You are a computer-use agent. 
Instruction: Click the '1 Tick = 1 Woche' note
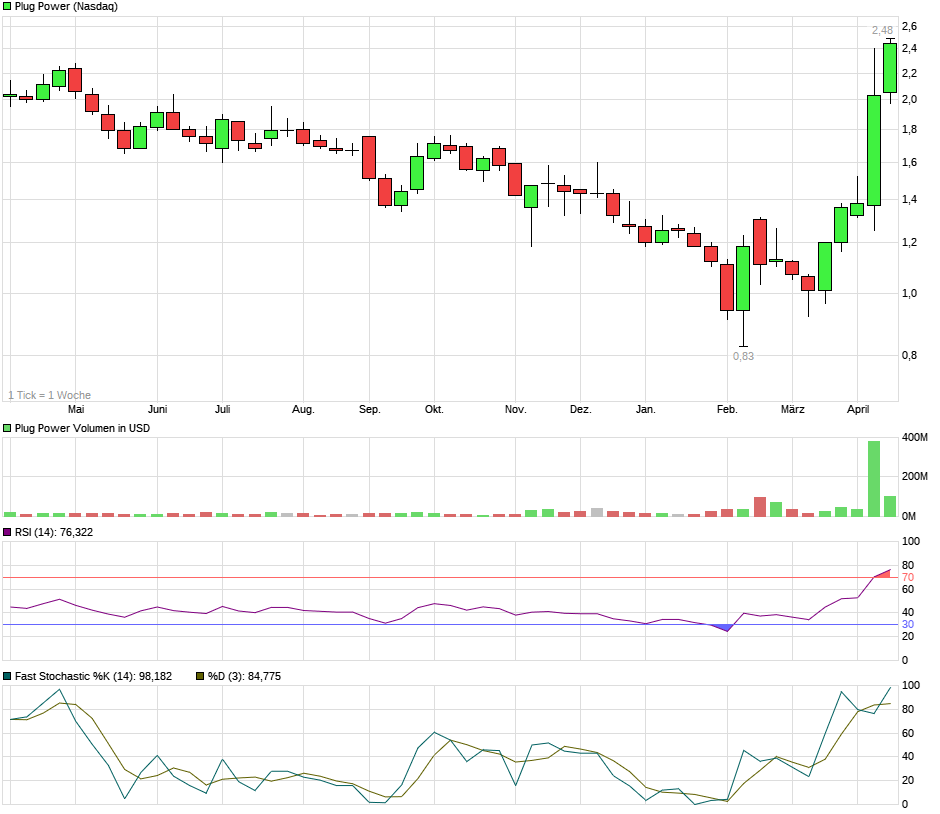[49, 395]
